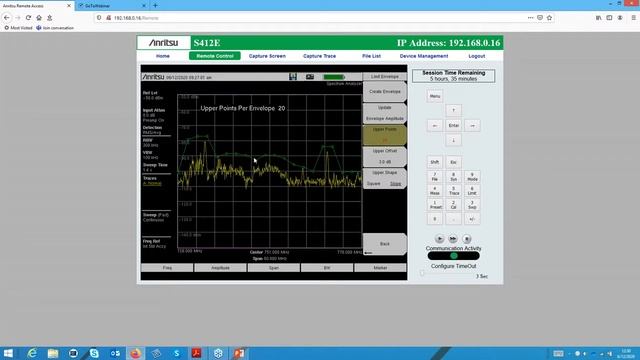Click the Most Visited bookmark
Image resolution: width=640 pixels, height=360 pixels.
click(18, 28)
